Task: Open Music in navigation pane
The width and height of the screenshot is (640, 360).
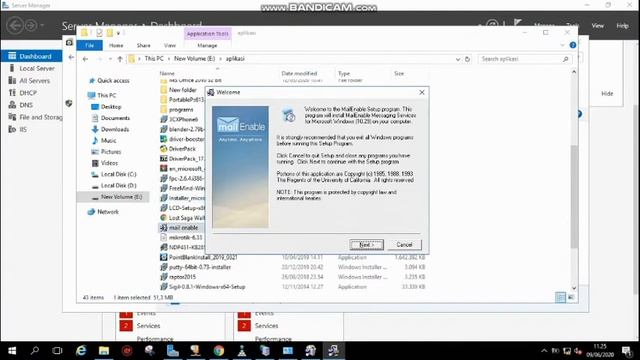Action: pos(108,140)
